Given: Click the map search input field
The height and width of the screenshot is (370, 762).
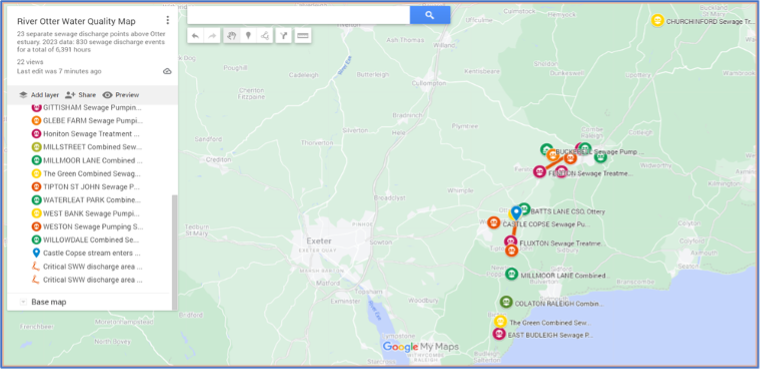Looking at the screenshot, I should (x=298, y=15).
